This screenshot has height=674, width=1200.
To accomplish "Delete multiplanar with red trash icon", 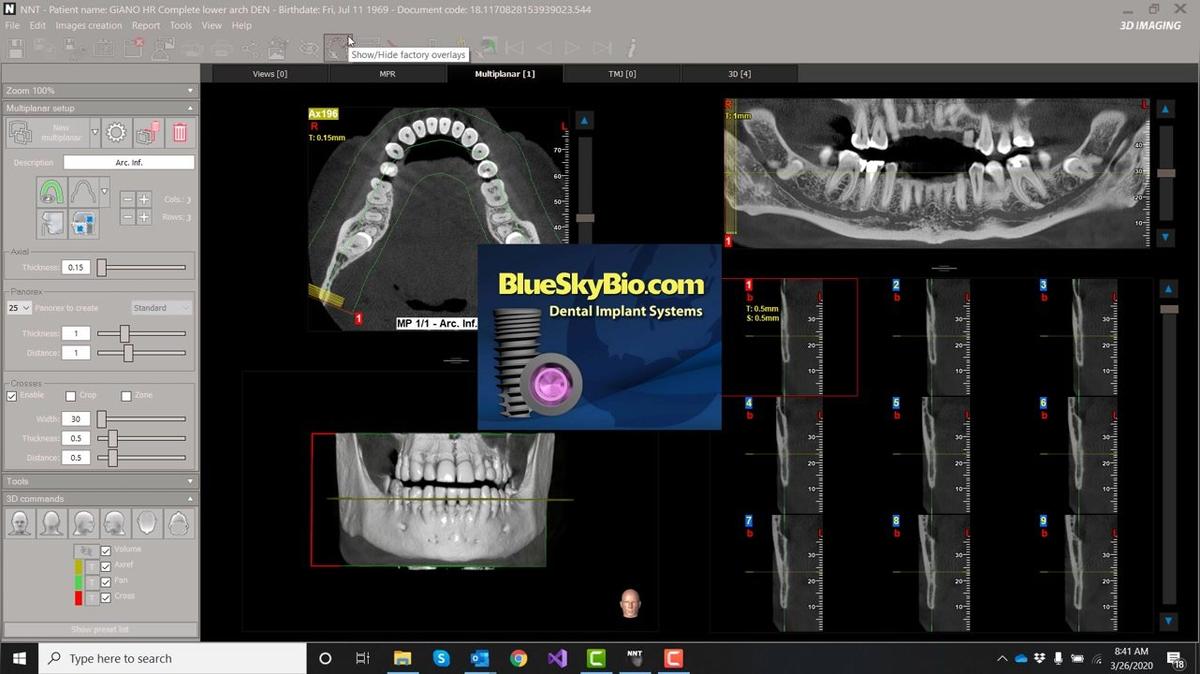I will click(x=180, y=132).
